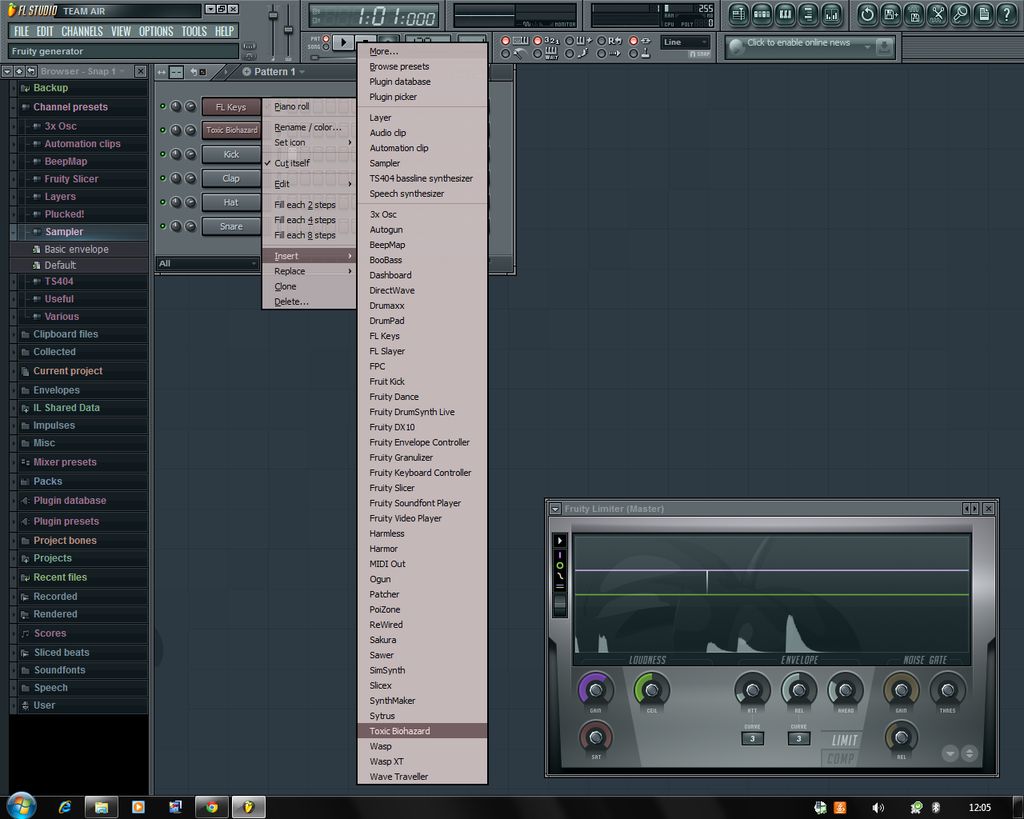Open the Help question mark icon
1024x819 pixels.
pyautogui.click(x=1007, y=15)
